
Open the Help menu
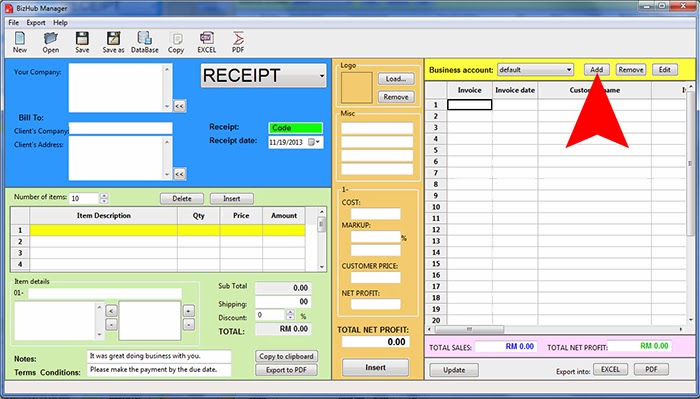click(60, 22)
